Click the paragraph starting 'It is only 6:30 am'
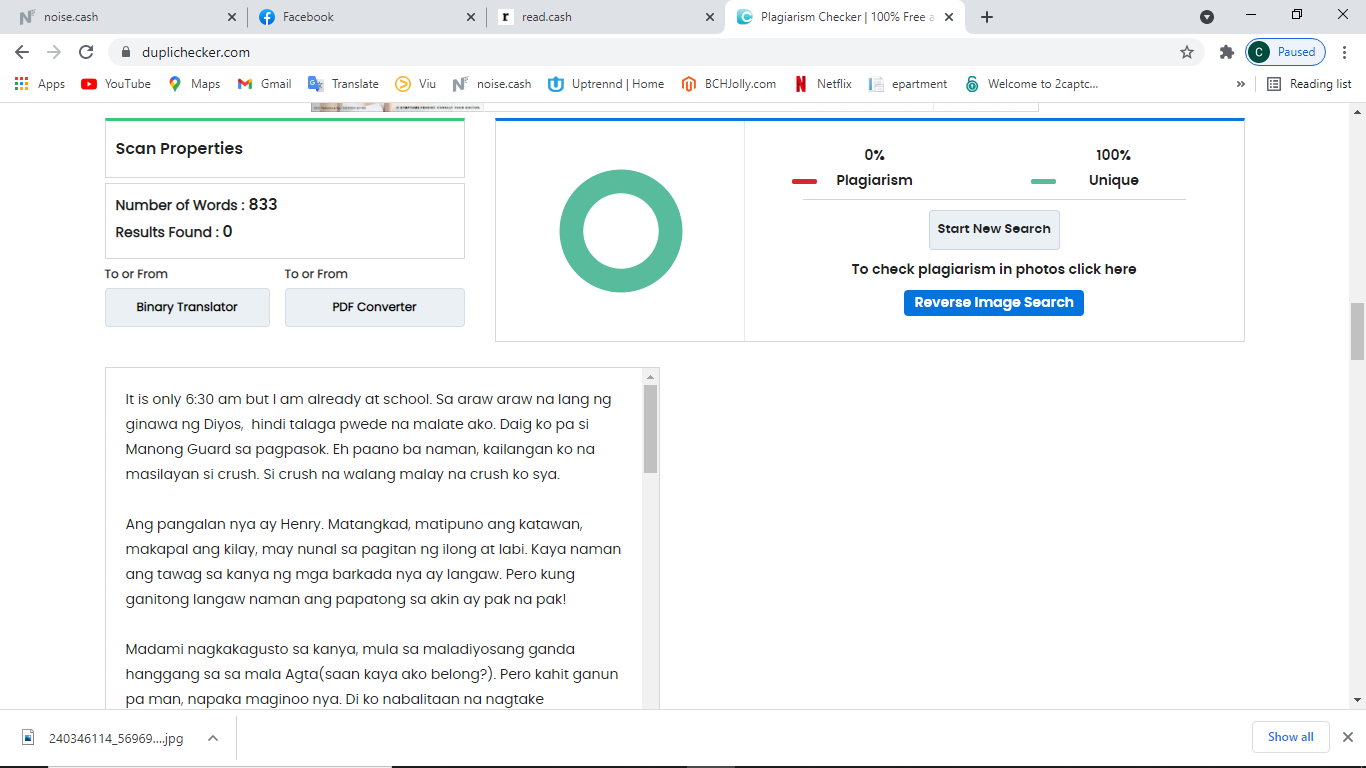Image resolution: width=1366 pixels, height=768 pixels. point(368,437)
